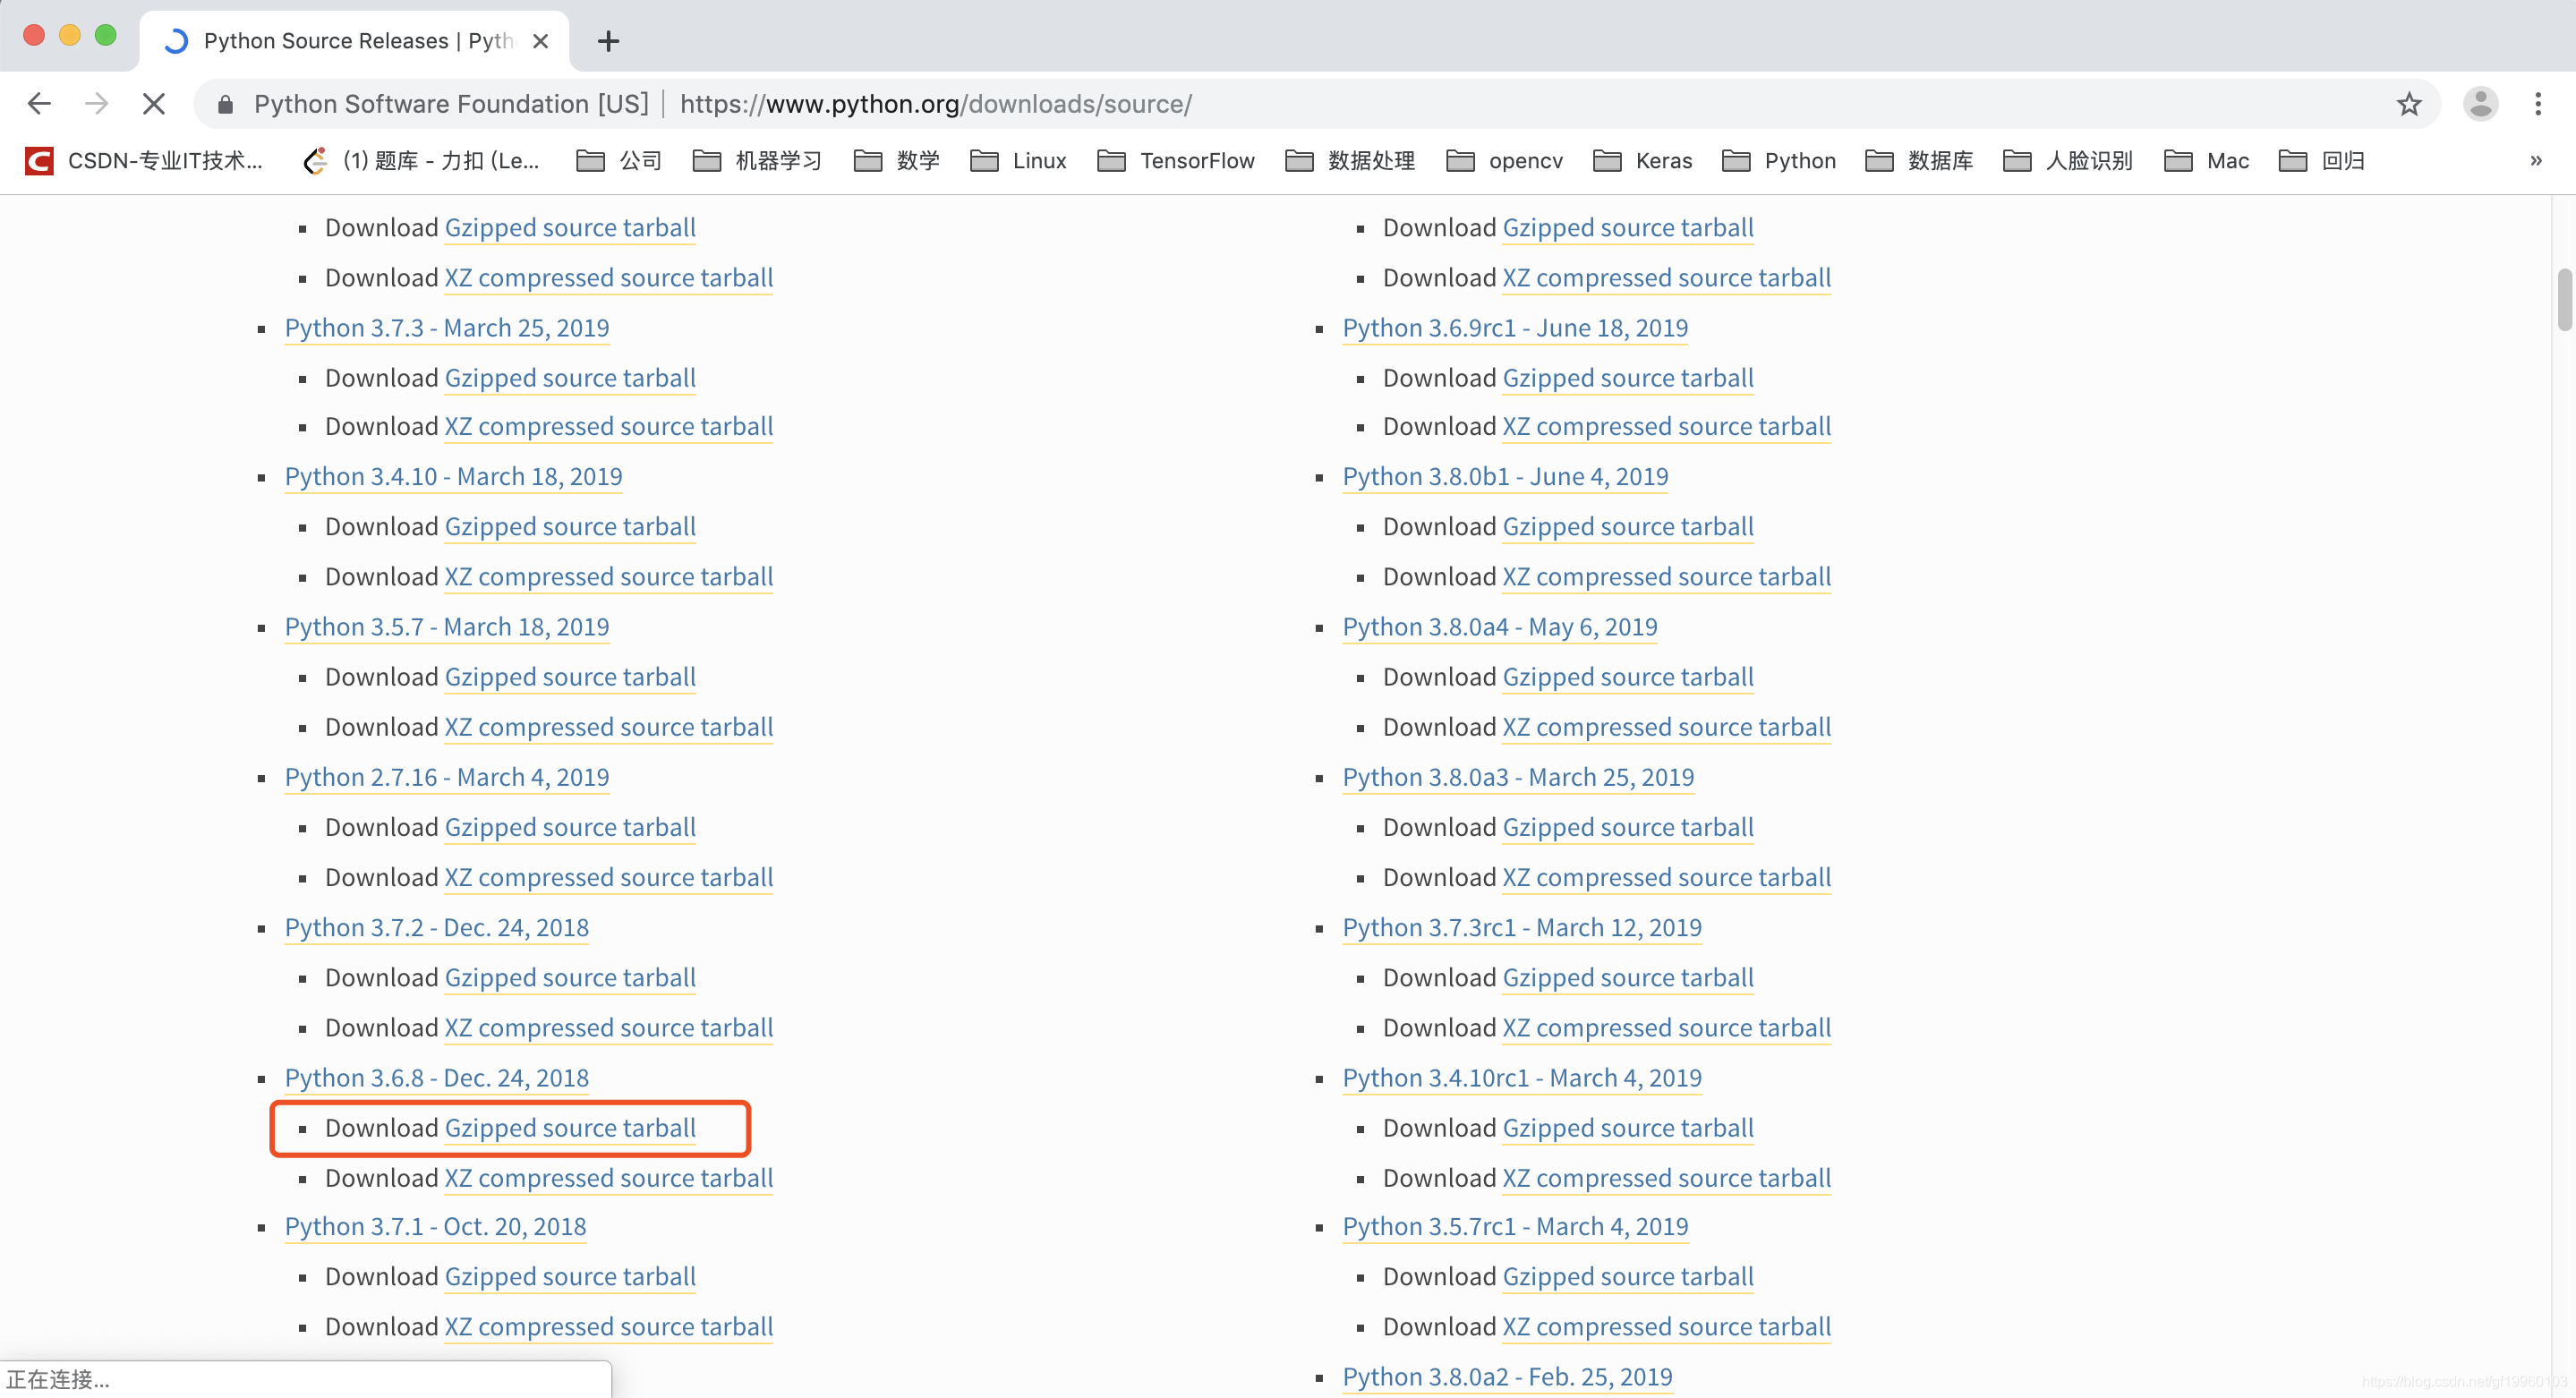Open Chrome three-dot menu

click(2538, 103)
